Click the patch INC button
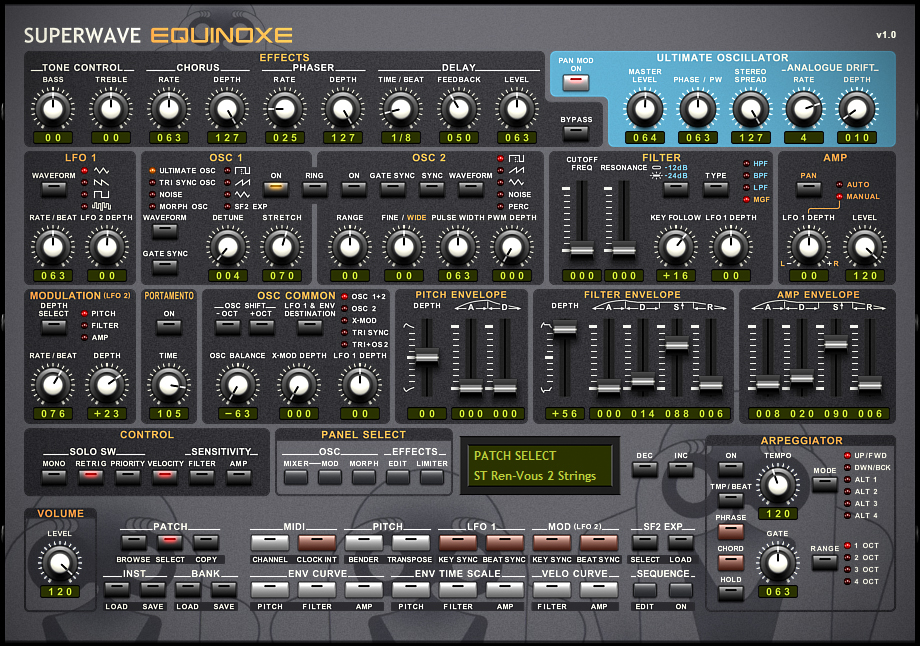Screen dimensions: 920x646 click(x=680, y=470)
